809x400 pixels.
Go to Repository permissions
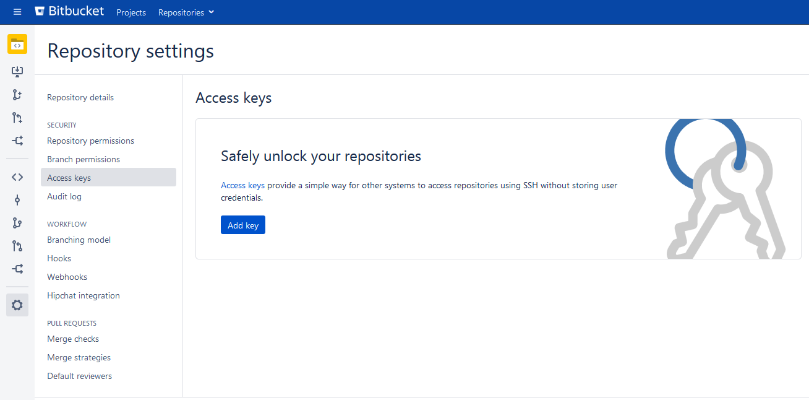[x=90, y=141]
